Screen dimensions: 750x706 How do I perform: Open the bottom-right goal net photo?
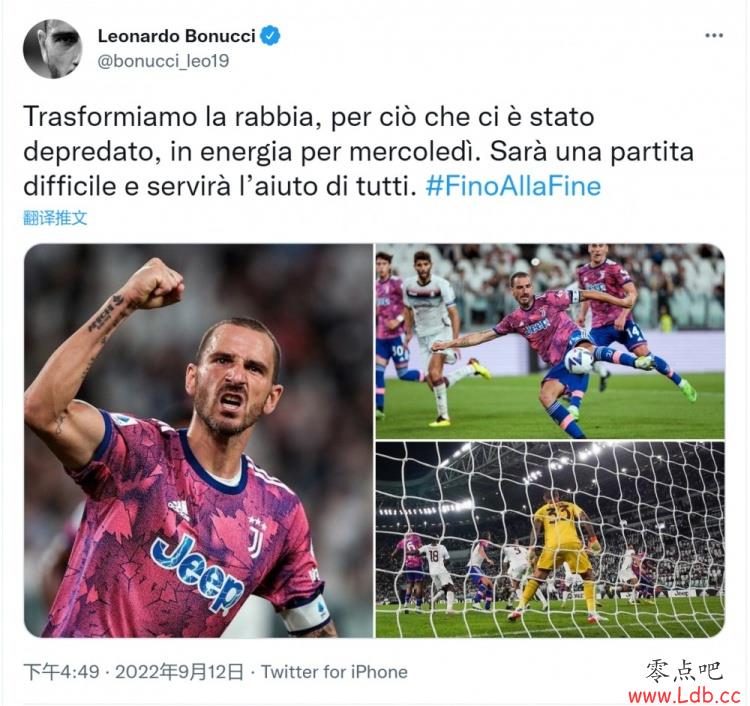550,540
